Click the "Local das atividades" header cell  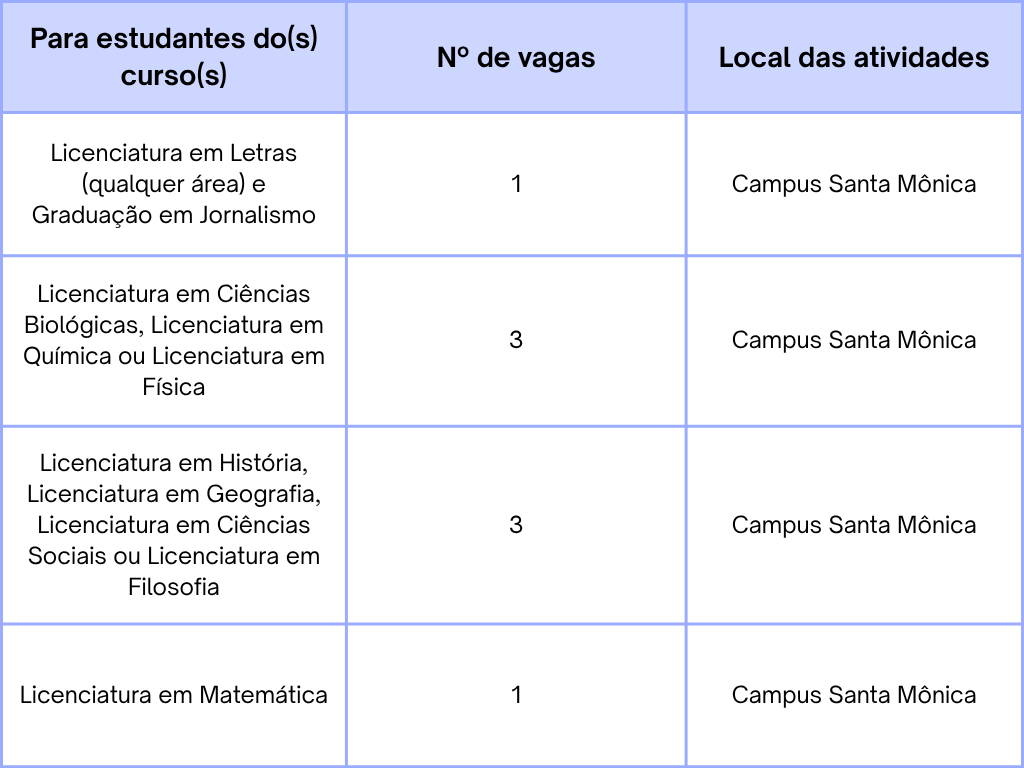tap(854, 57)
